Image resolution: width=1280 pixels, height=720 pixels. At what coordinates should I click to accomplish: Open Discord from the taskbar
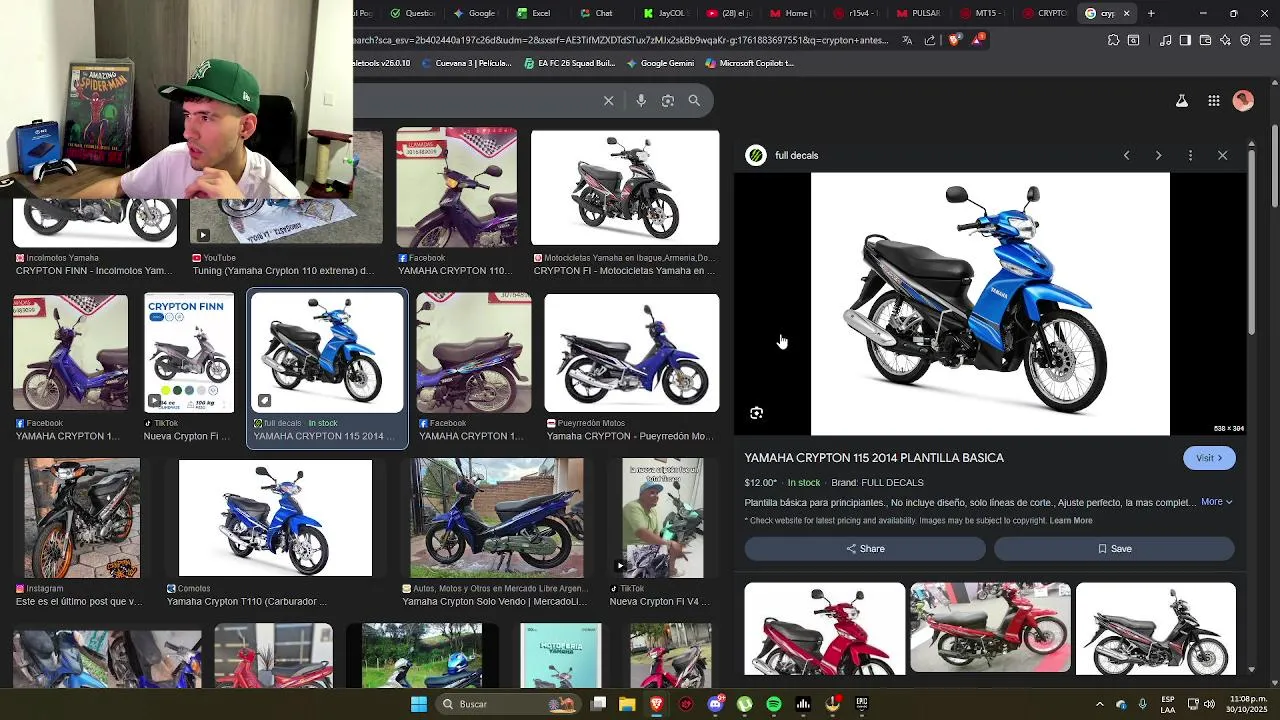point(715,704)
